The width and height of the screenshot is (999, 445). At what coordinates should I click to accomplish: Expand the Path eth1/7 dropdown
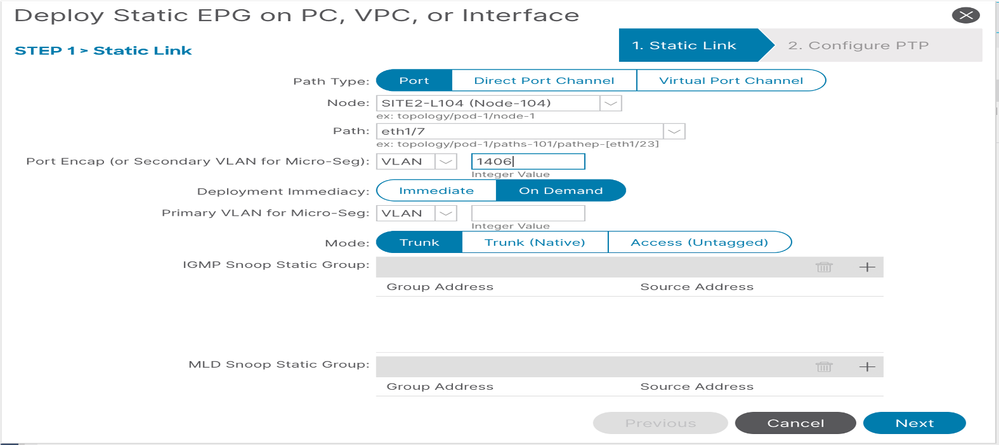675,131
